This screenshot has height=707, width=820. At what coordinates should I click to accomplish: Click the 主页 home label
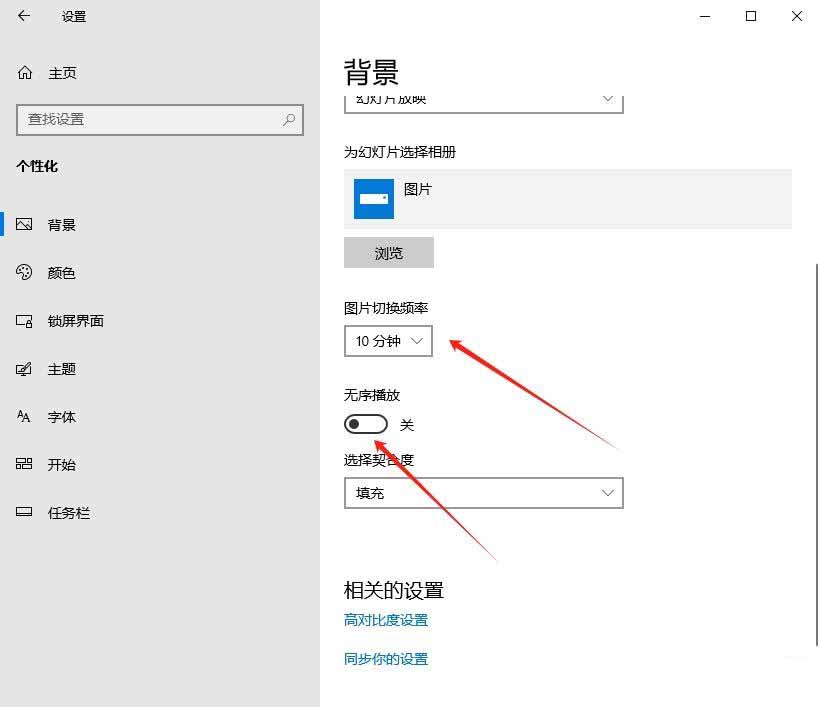pyautogui.click(x=62, y=73)
